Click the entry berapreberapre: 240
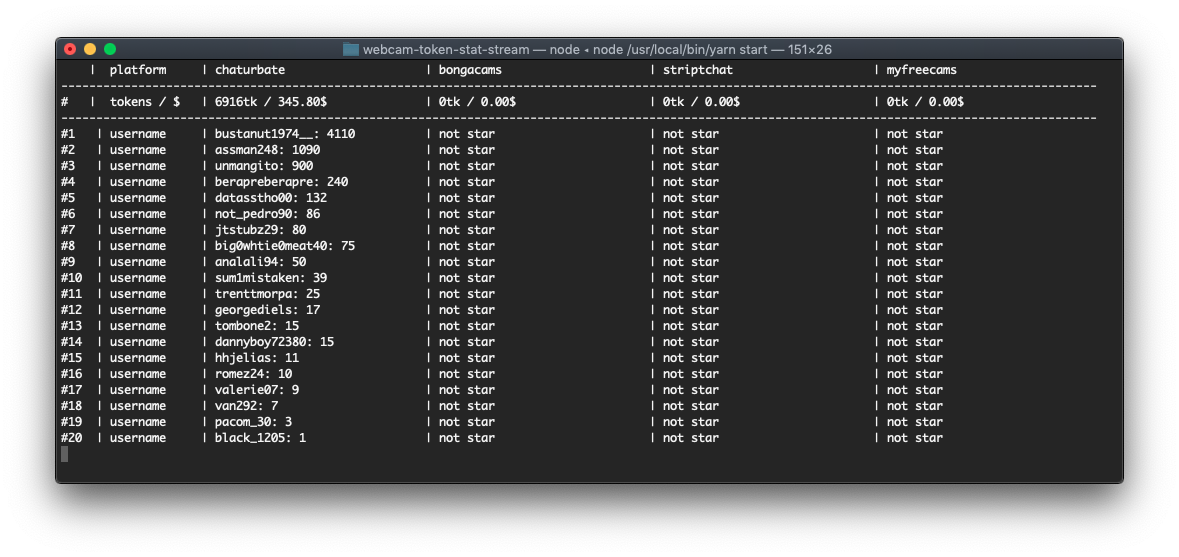The image size is (1179, 557). [281, 182]
